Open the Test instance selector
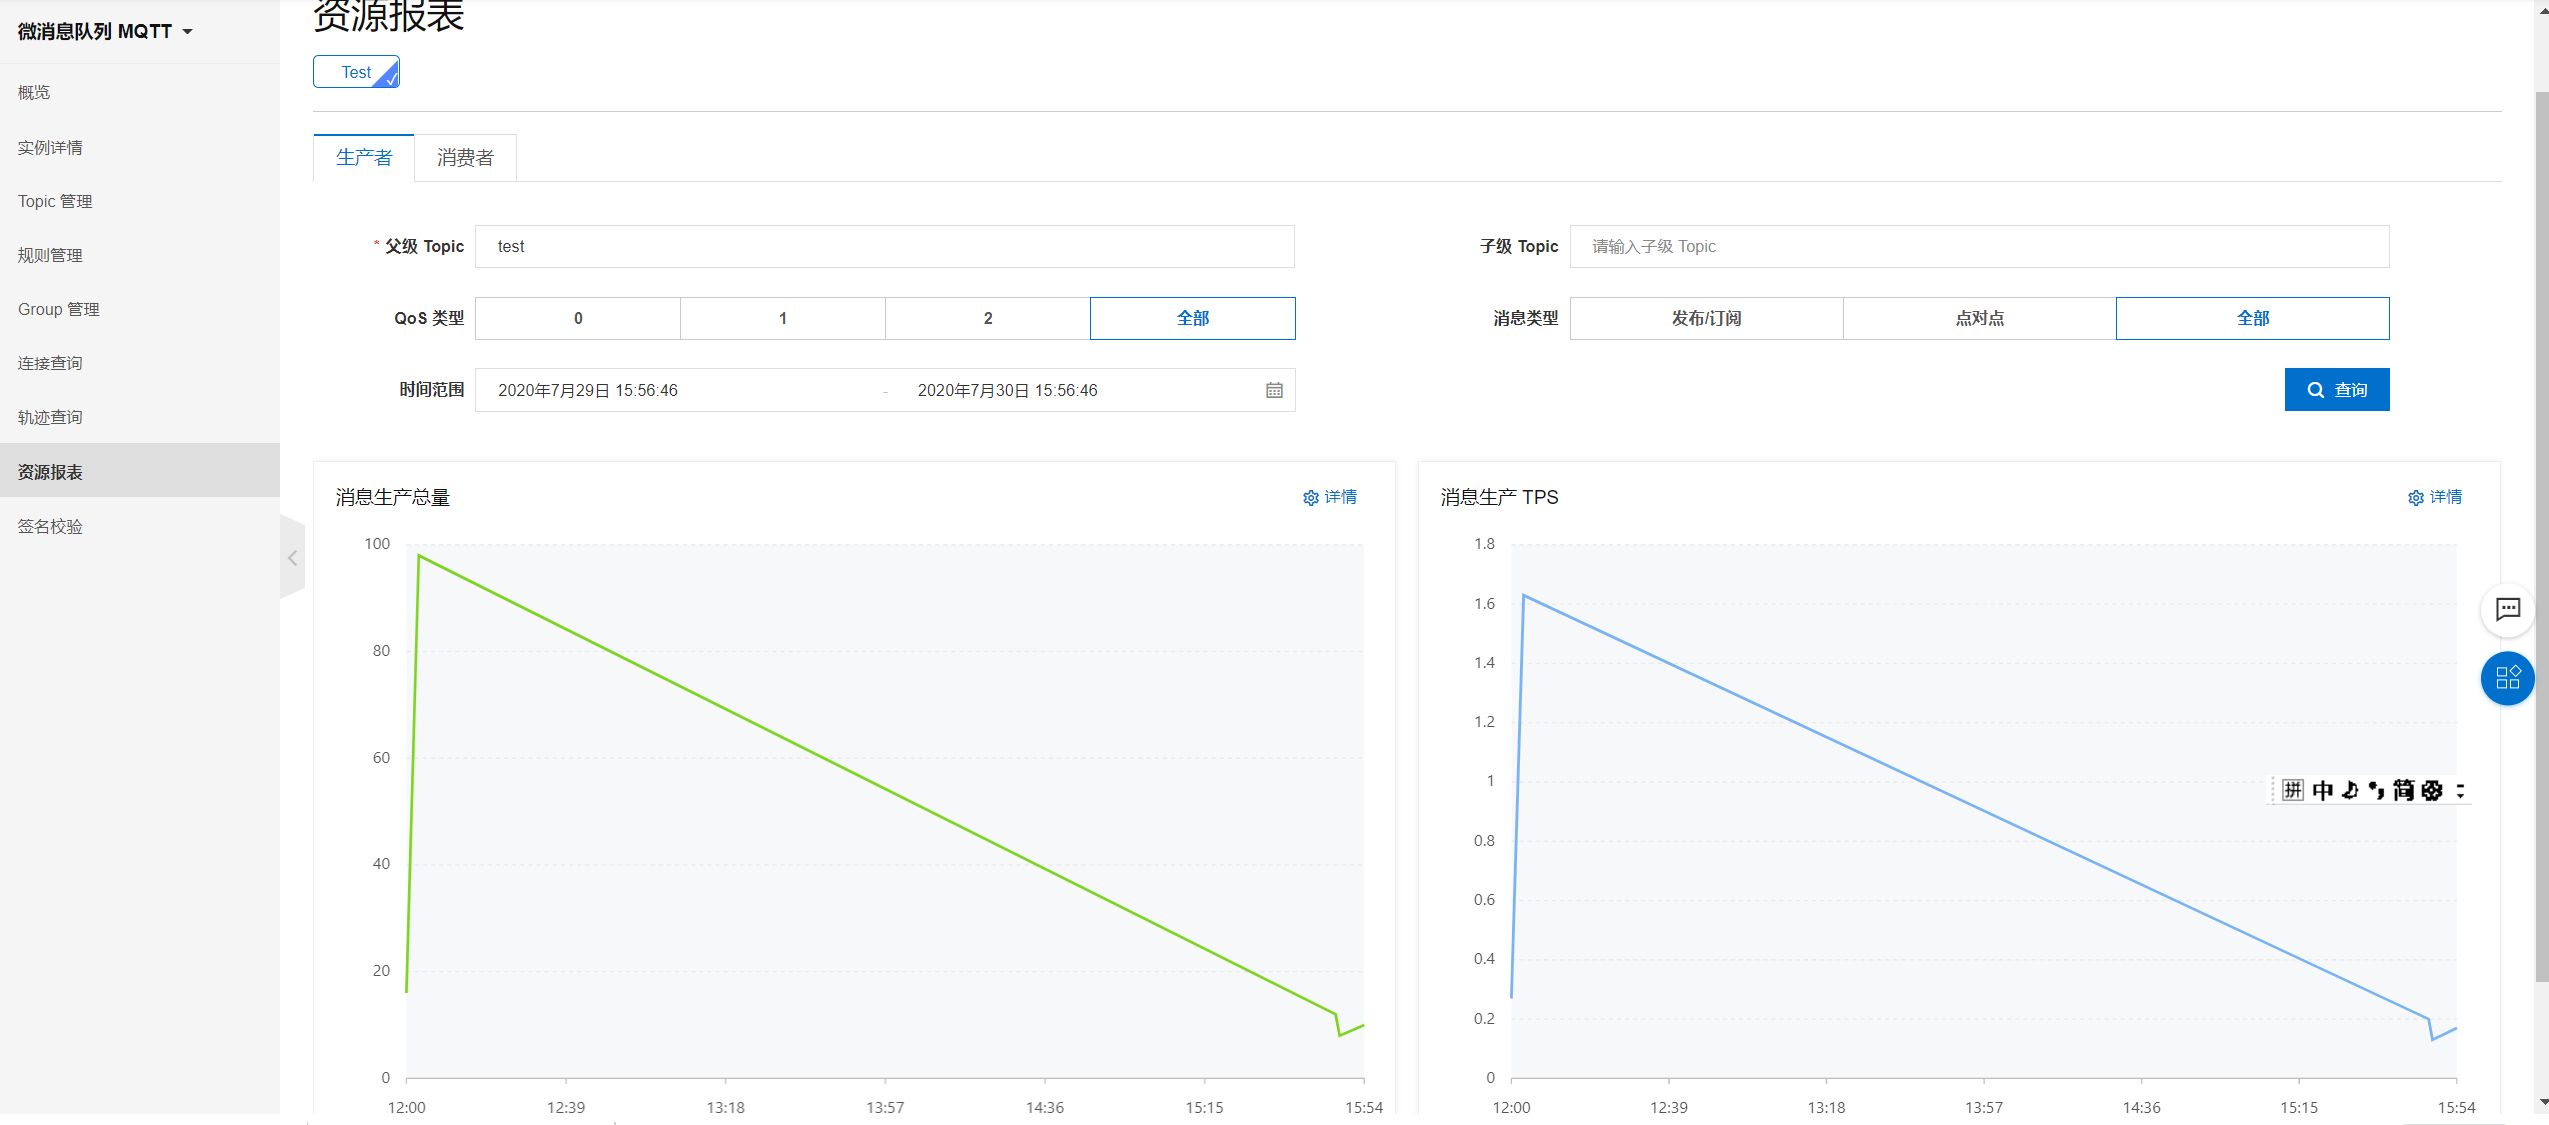2549x1125 pixels. point(356,72)
